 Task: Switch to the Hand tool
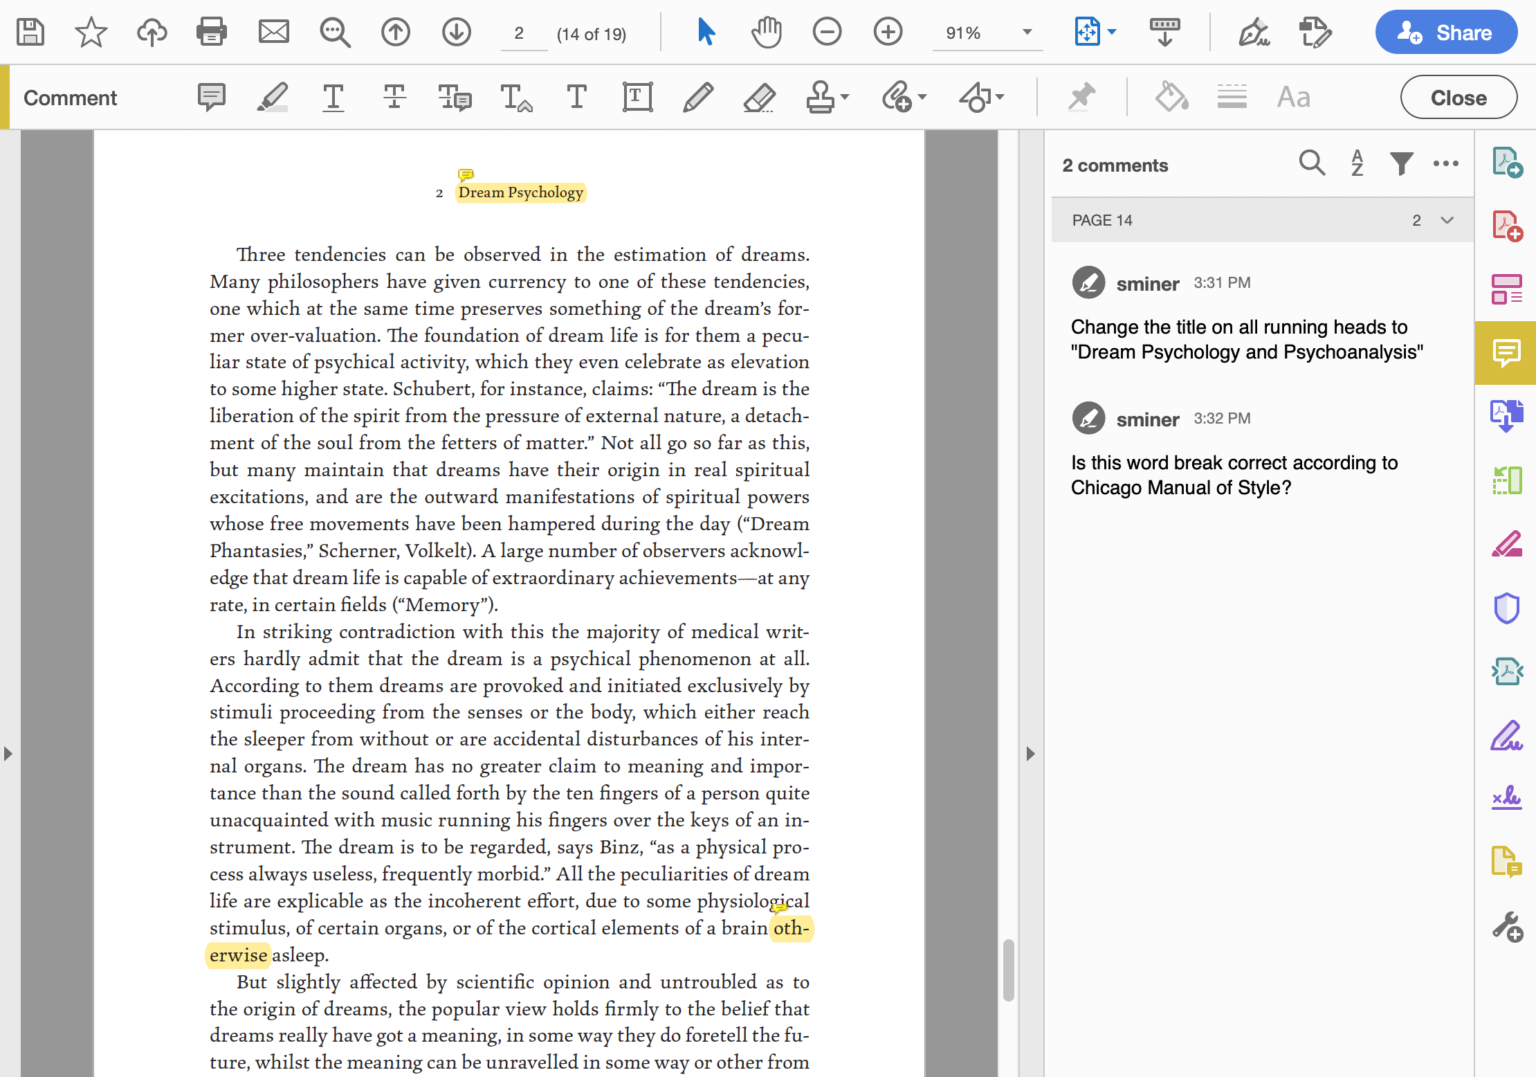(x=766, y=31)
